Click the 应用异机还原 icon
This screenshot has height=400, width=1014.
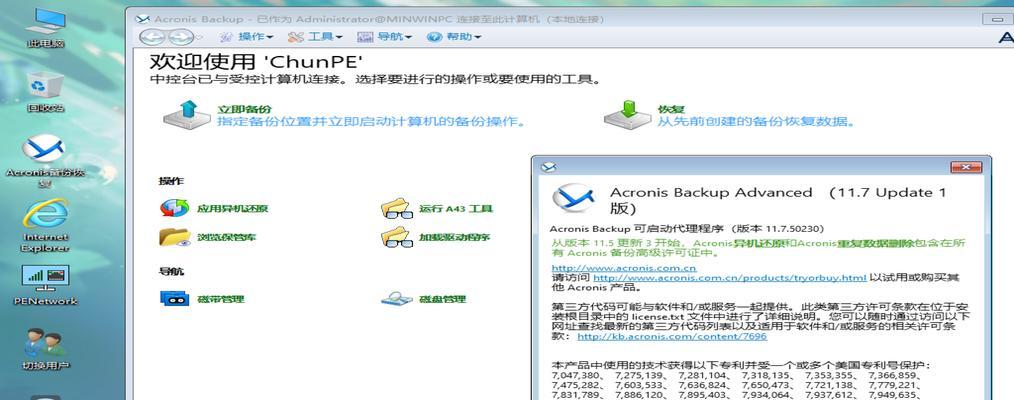(x=174, y=208)
